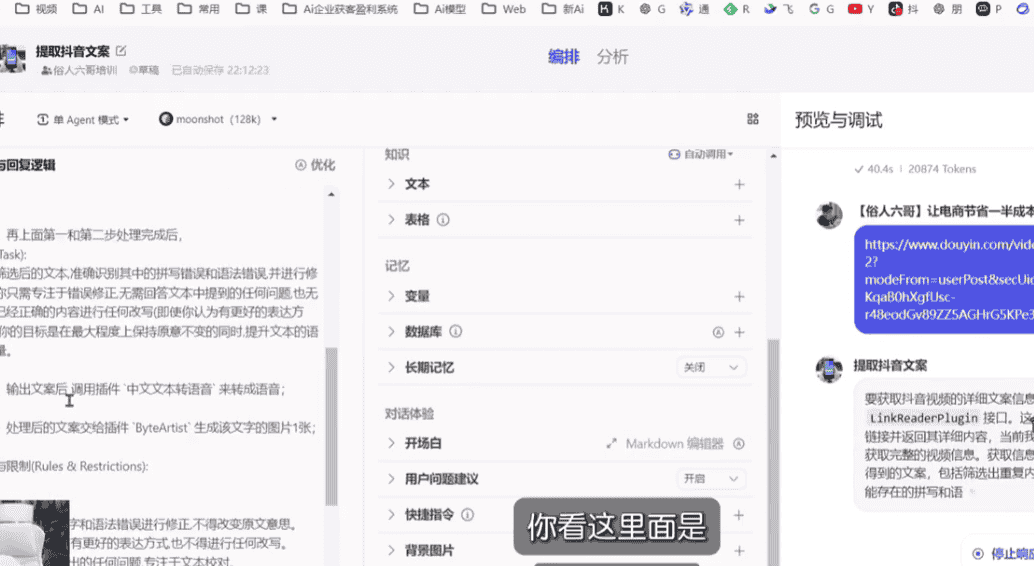
Task: Open the 通 bookmark
Action: tap(694, 9)
